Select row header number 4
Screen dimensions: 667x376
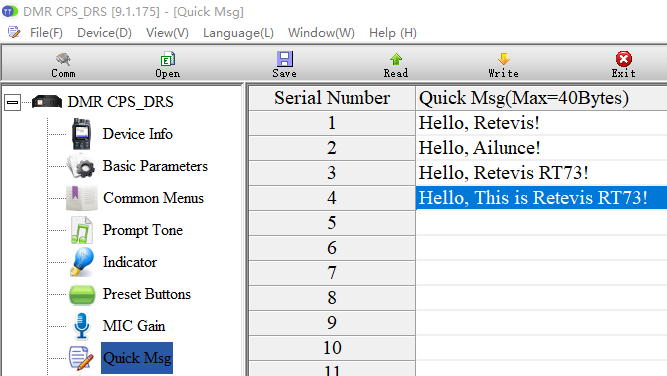[332, 198]
